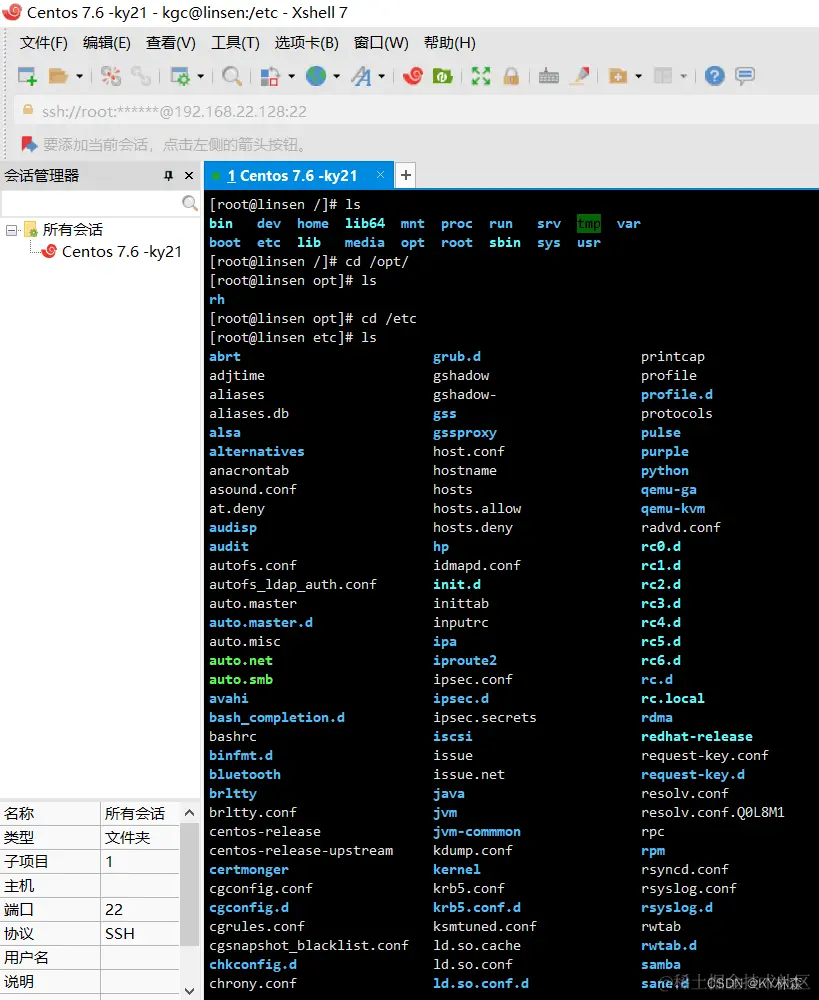Click the Xshell snail title bar icon
The height and width of the screenshot is (1000, 819).
click(11, 11)
